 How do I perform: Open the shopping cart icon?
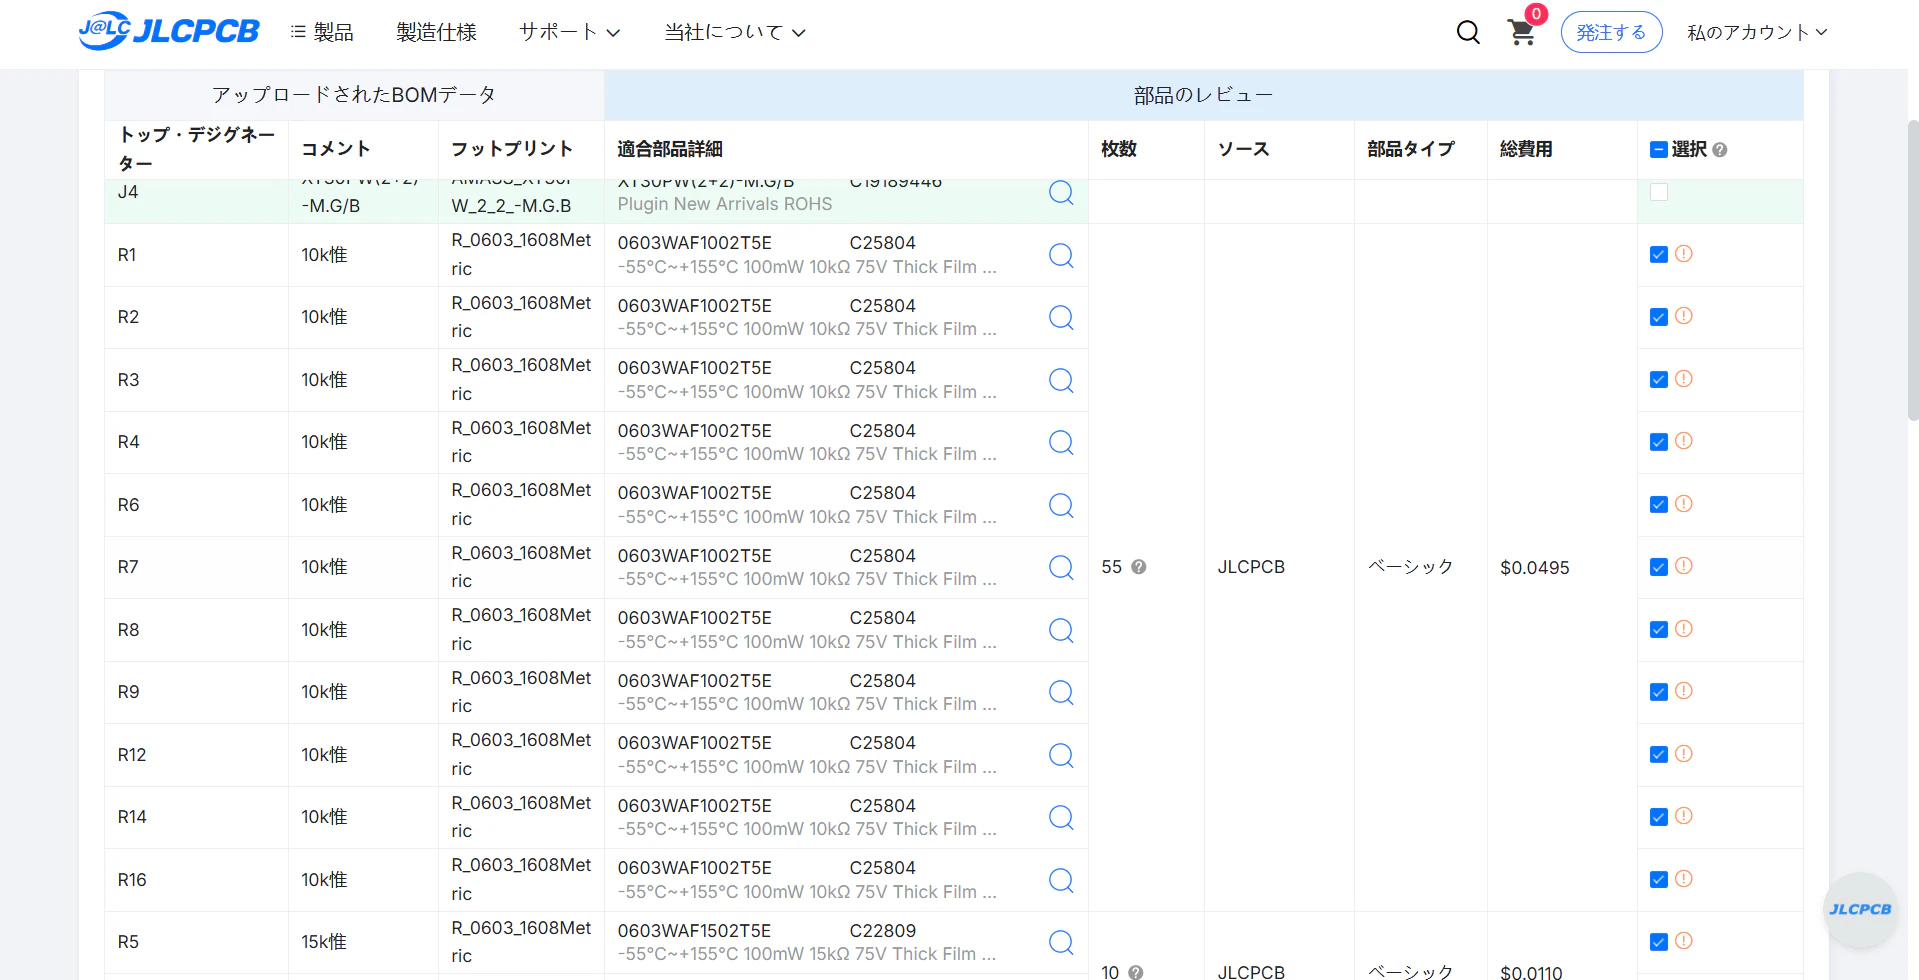[x=1521, y=33]
